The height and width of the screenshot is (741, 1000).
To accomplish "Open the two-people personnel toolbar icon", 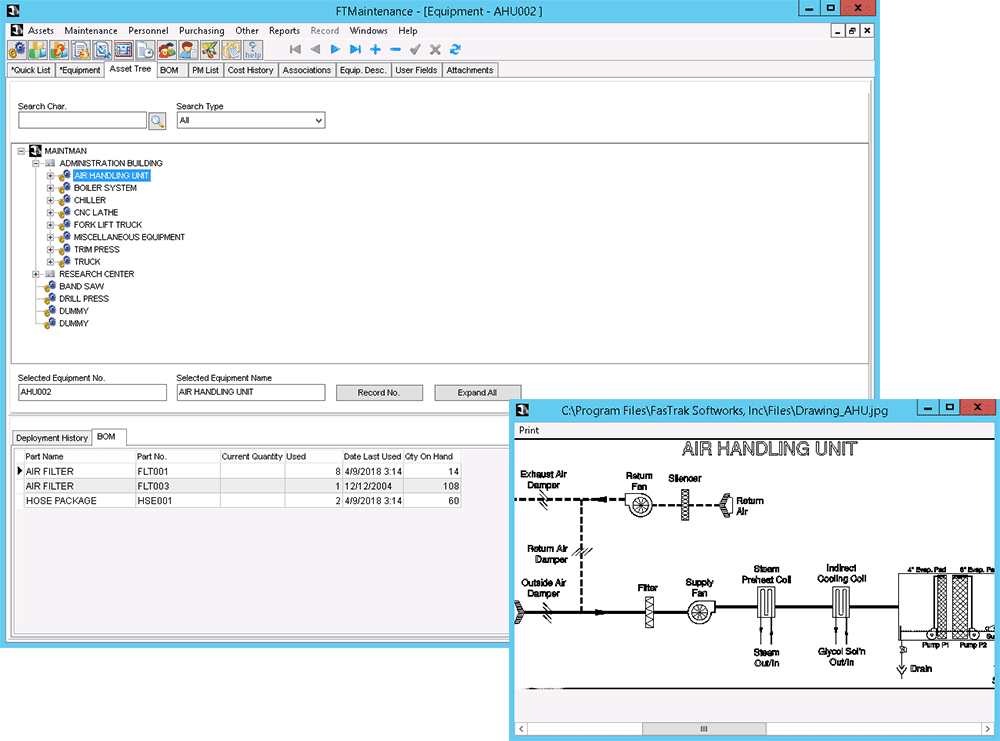I will 167,50.
